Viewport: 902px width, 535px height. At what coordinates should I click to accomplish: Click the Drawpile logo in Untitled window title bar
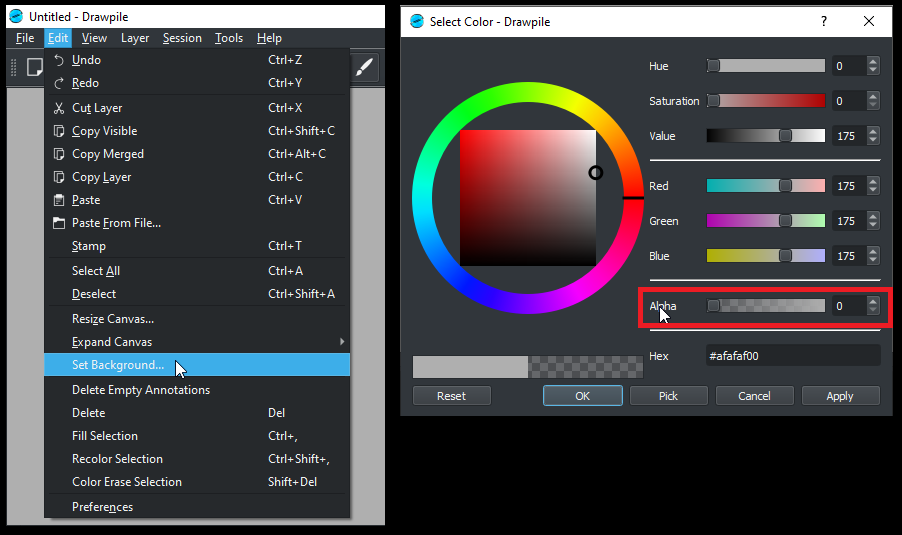click(x=16, y=16)
